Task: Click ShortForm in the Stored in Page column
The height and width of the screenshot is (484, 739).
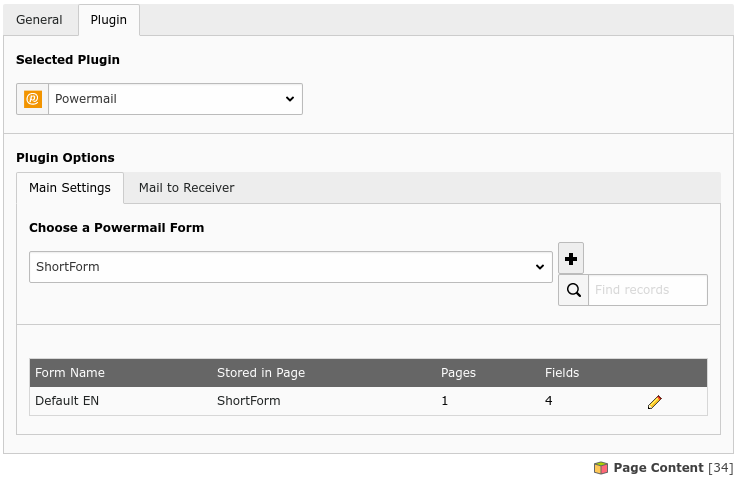Action: (249, 401)
